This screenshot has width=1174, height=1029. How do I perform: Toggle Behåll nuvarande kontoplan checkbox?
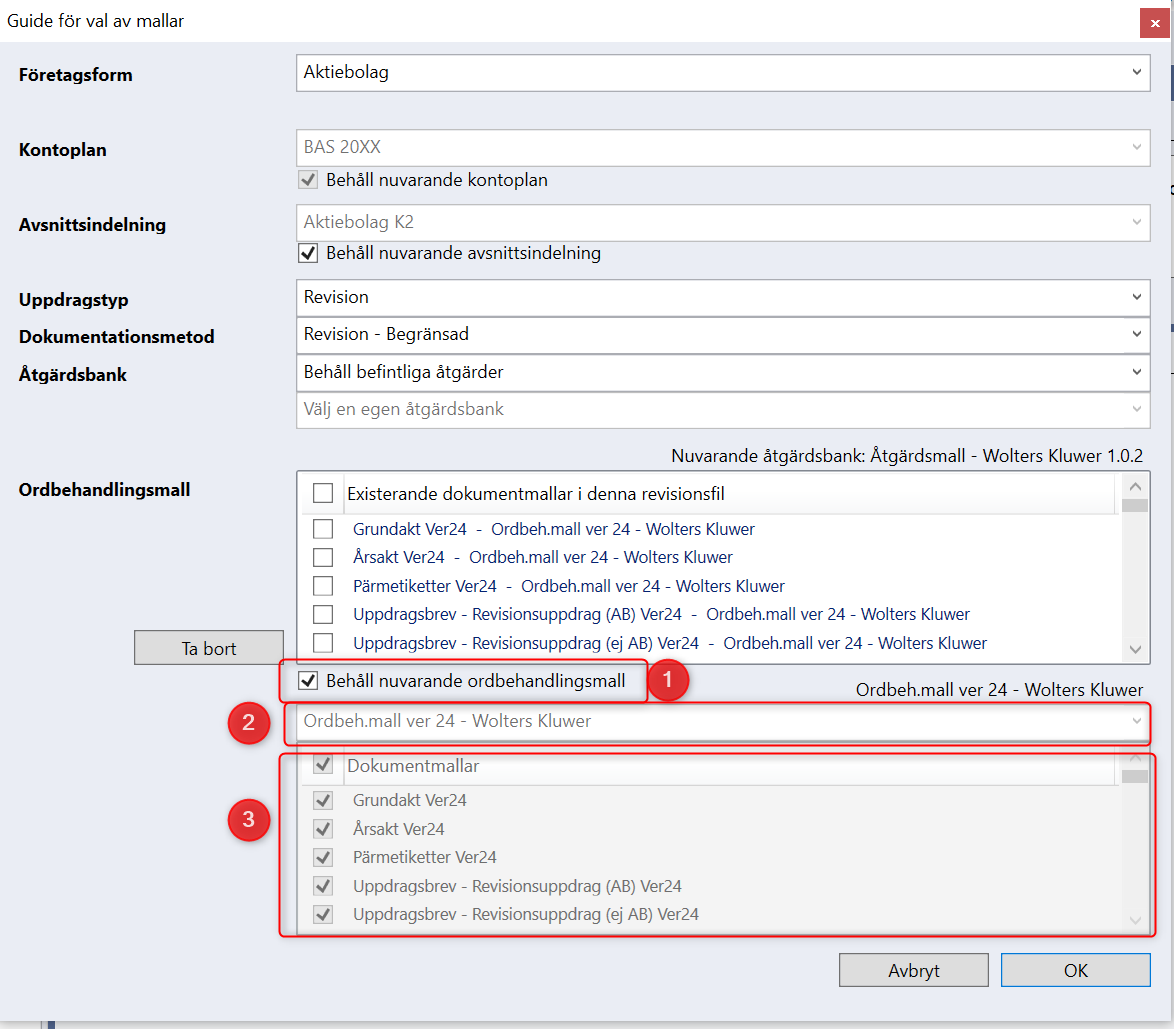pyautogui.click(x=308, y=180)
